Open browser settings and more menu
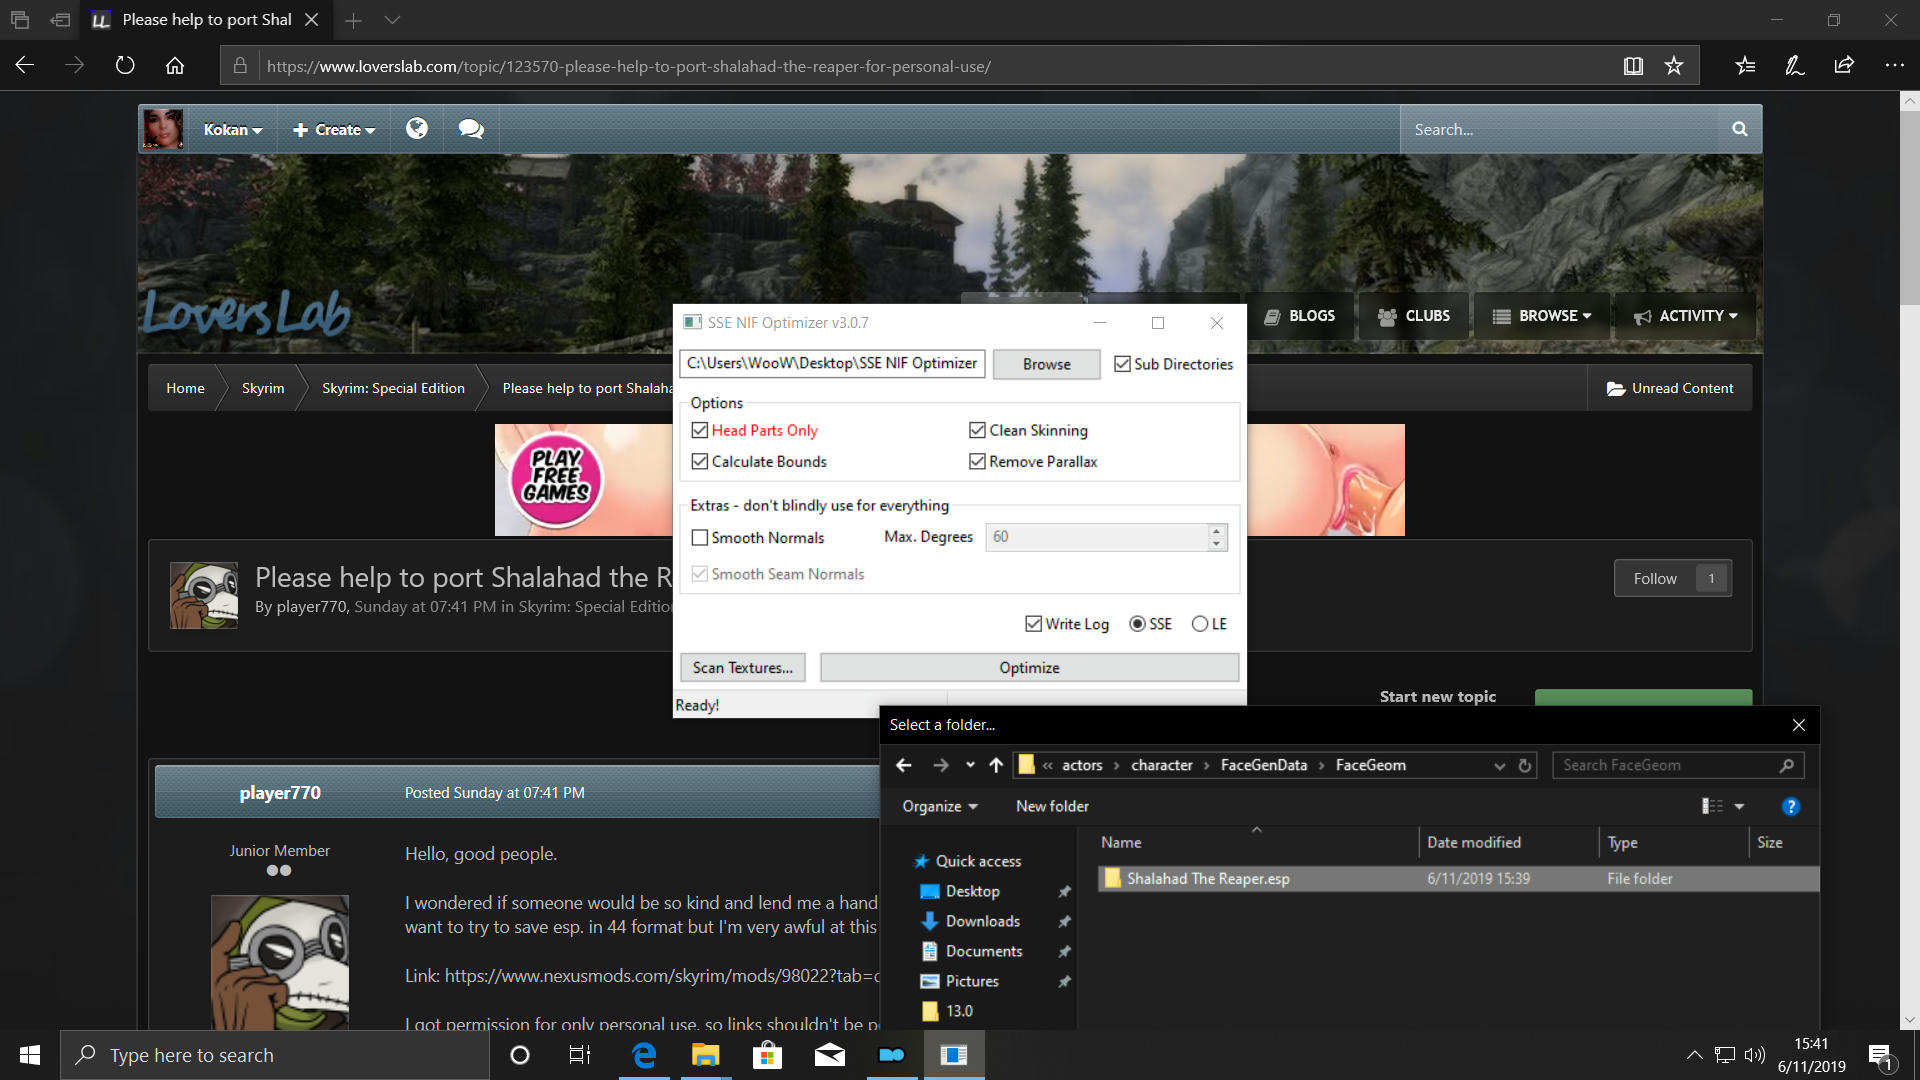1920x1080 pixels. 1894,66
